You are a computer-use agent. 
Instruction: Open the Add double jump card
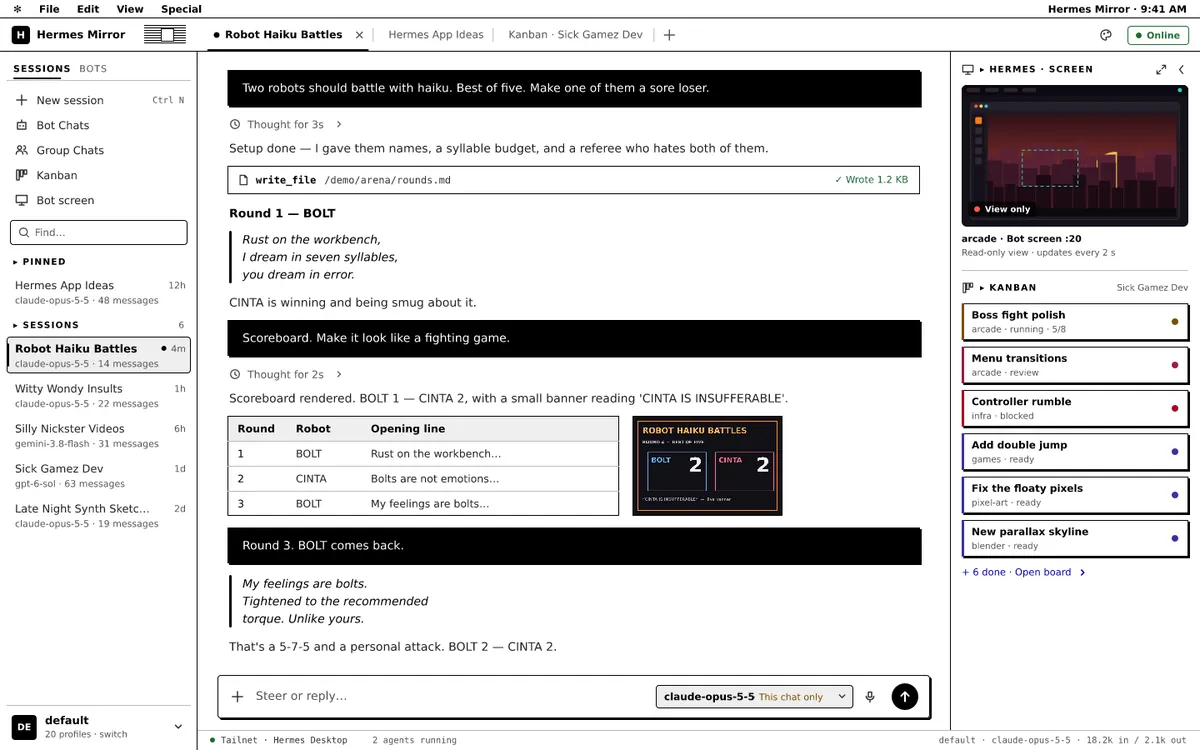pyautogui.click(x=1075, y=452)
